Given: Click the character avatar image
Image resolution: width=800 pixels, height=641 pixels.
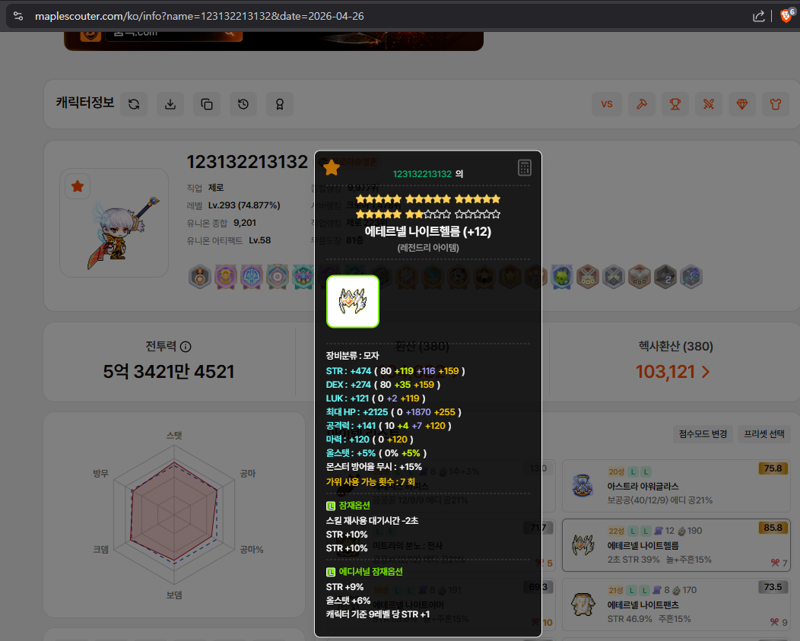Looking at the screenshot, I should (x=121, y=233).
